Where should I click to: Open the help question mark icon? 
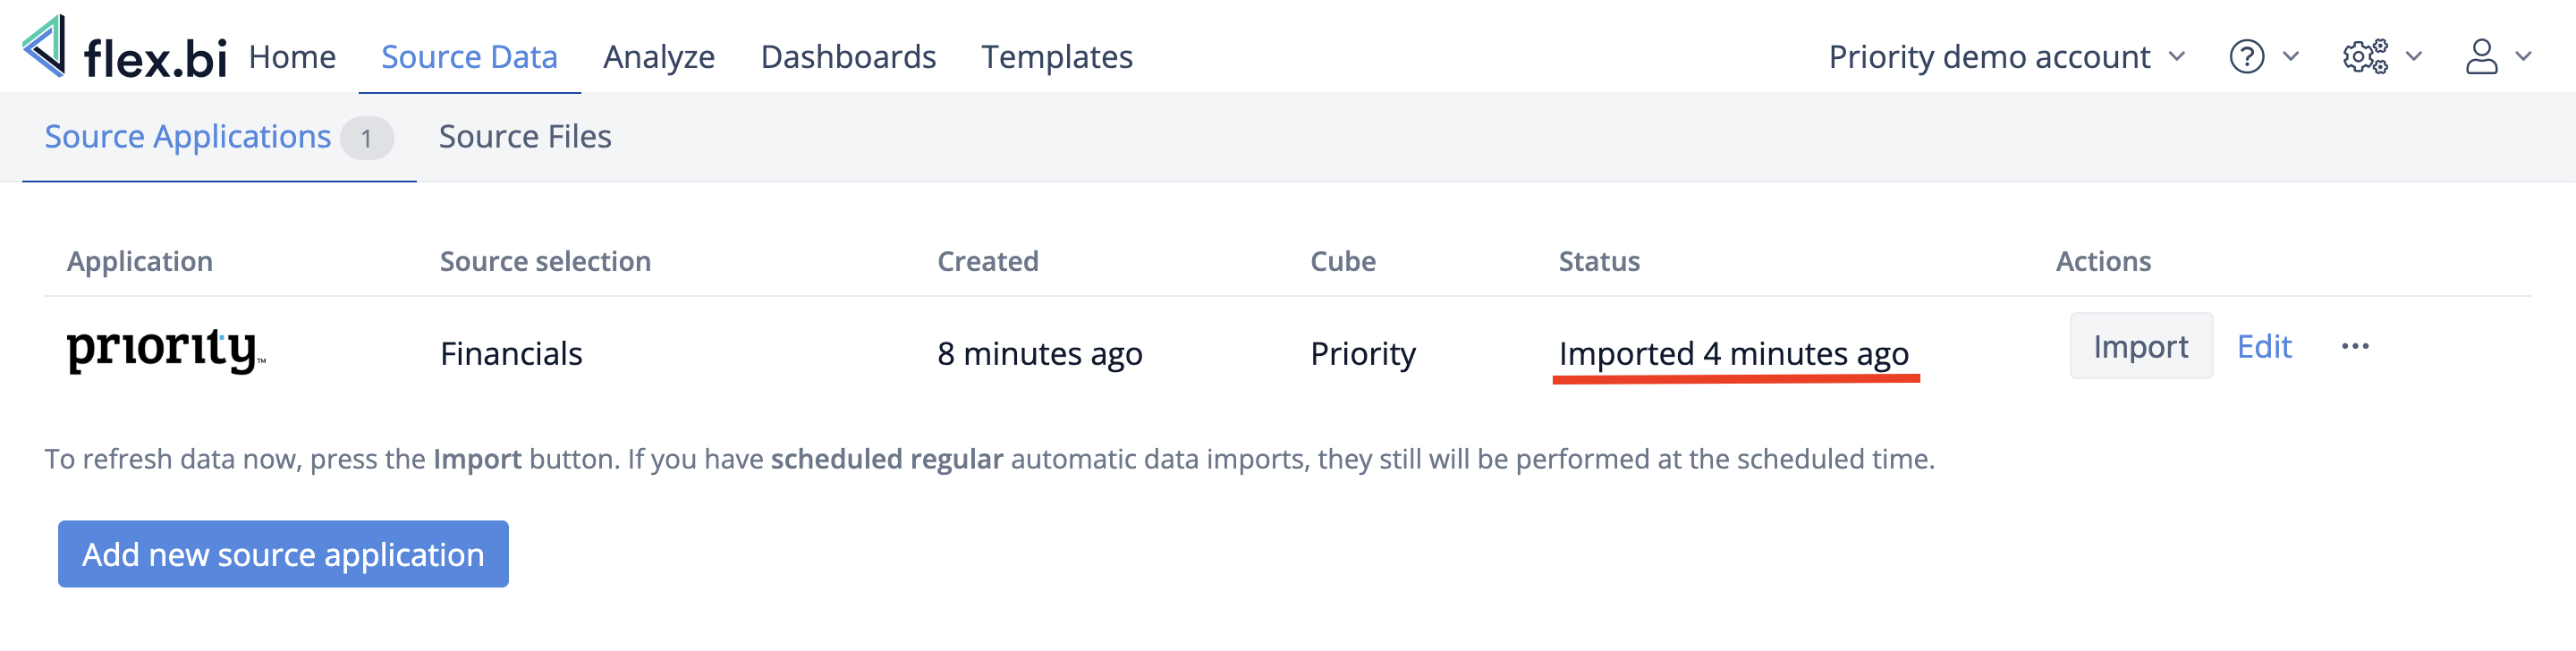(x=2246, y=57)
